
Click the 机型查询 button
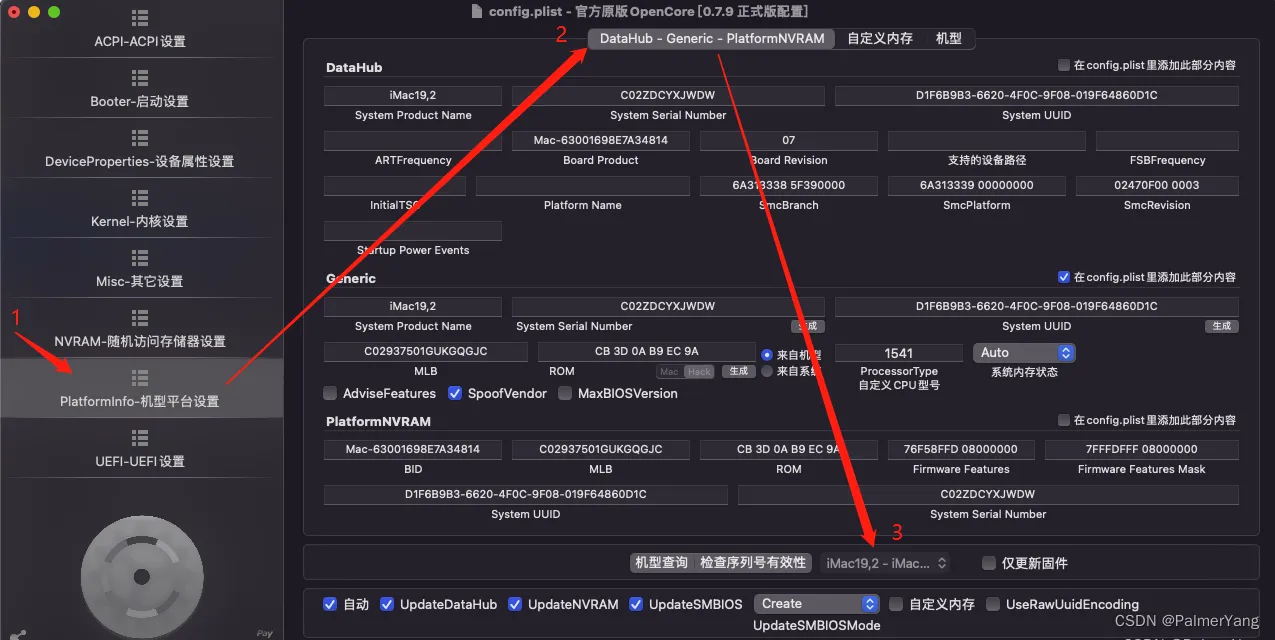point(661,563)
